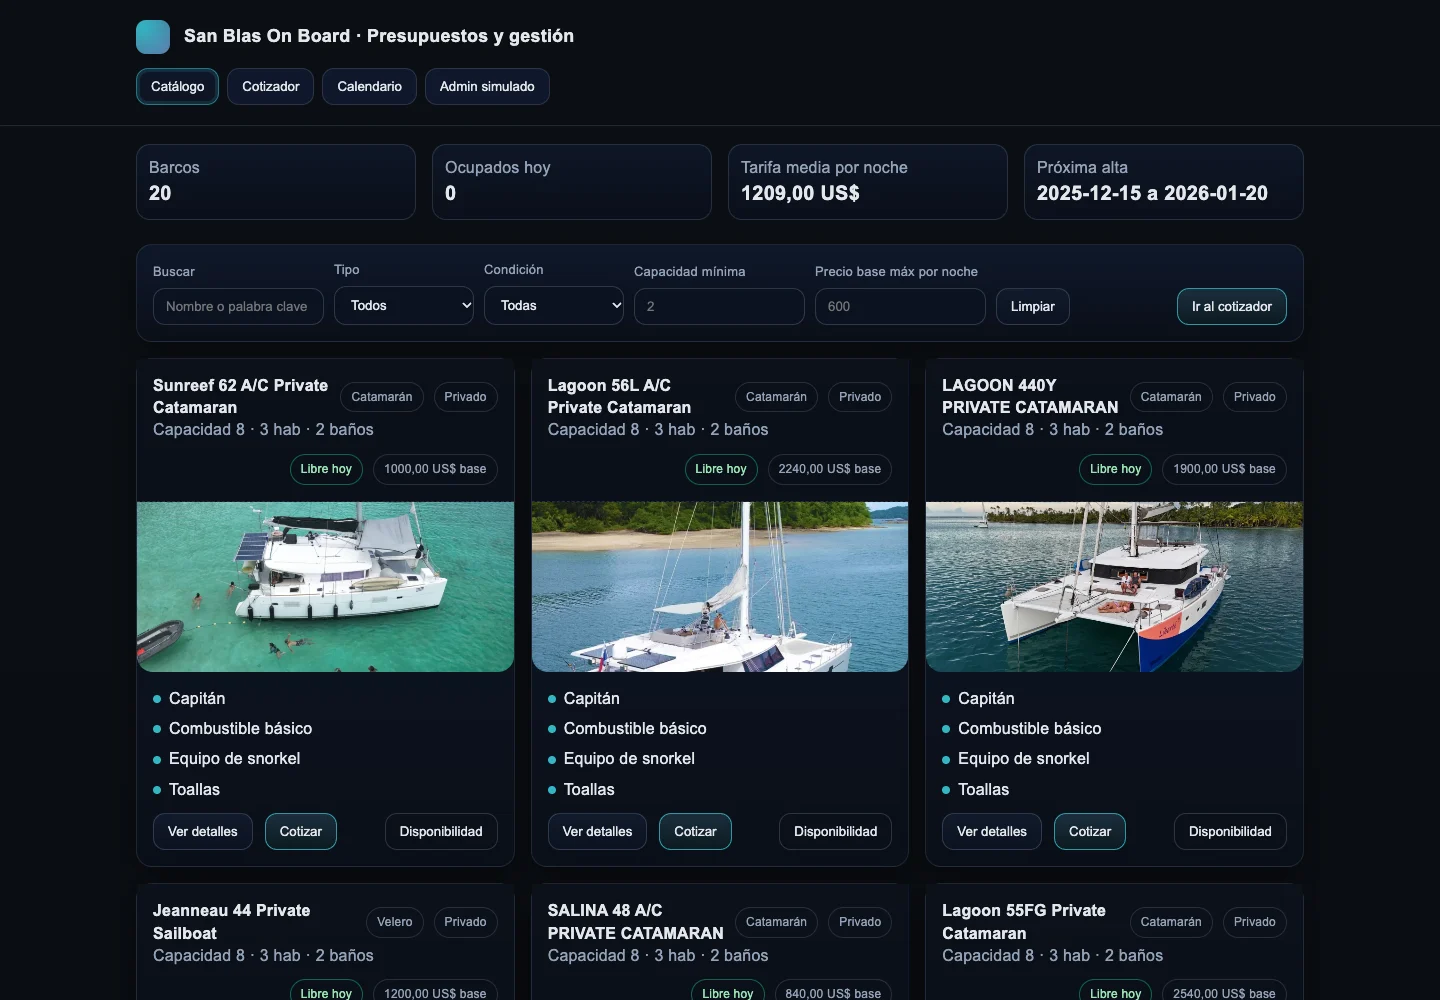This screenshot has width=1440, height=1000.
Task: View details for Sunreef 62 A/C Private Catamaran
Action: coord(203,831)
